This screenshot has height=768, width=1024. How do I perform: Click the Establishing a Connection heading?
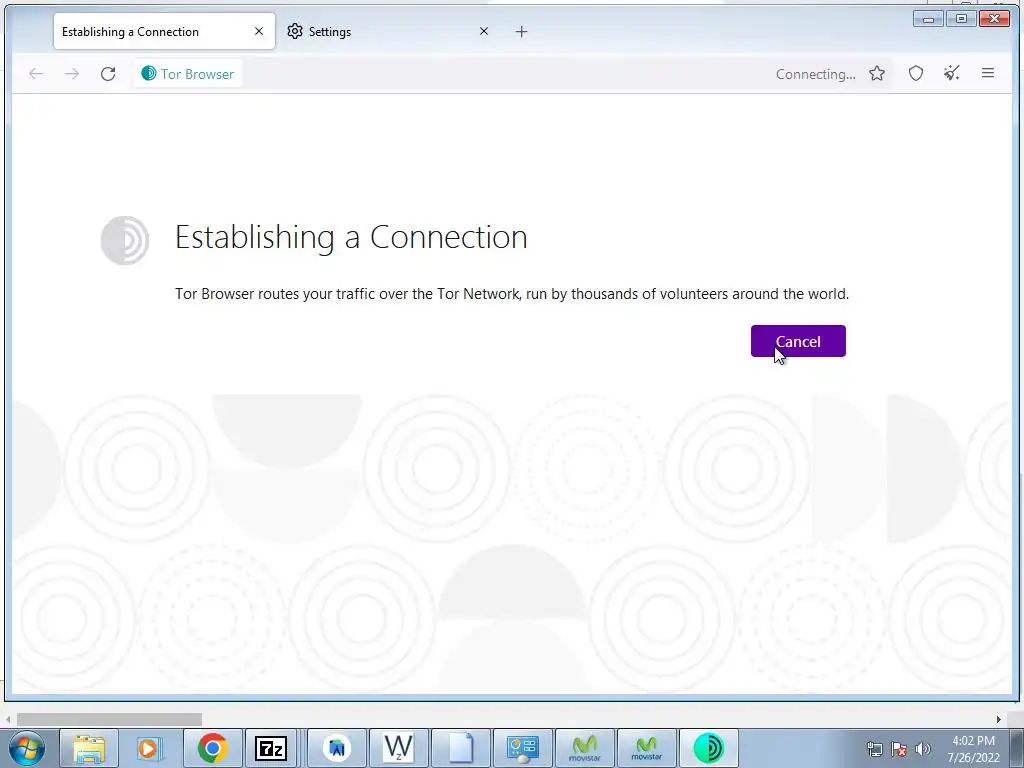click(x=351, y=237)
